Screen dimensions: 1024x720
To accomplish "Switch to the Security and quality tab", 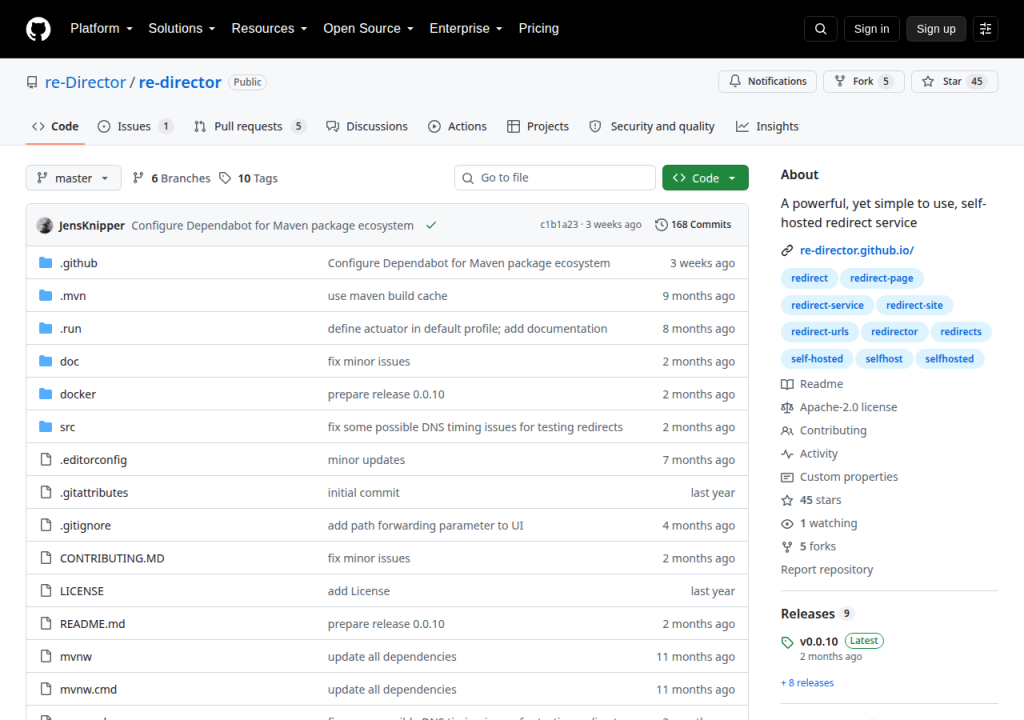I will (x=652, y=126).
